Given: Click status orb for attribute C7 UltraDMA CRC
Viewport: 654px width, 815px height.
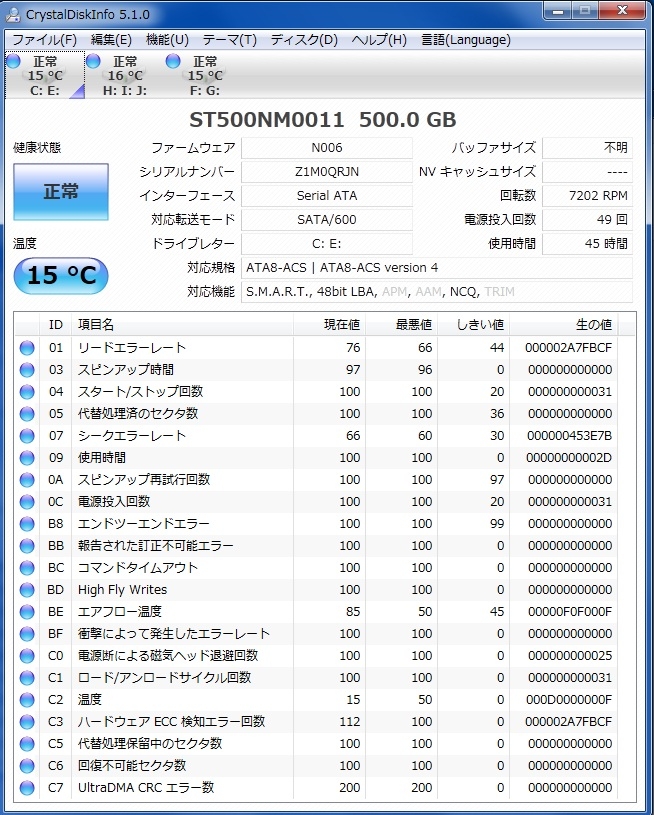Looking at the screenshot, I should click(x=27, y=788).
